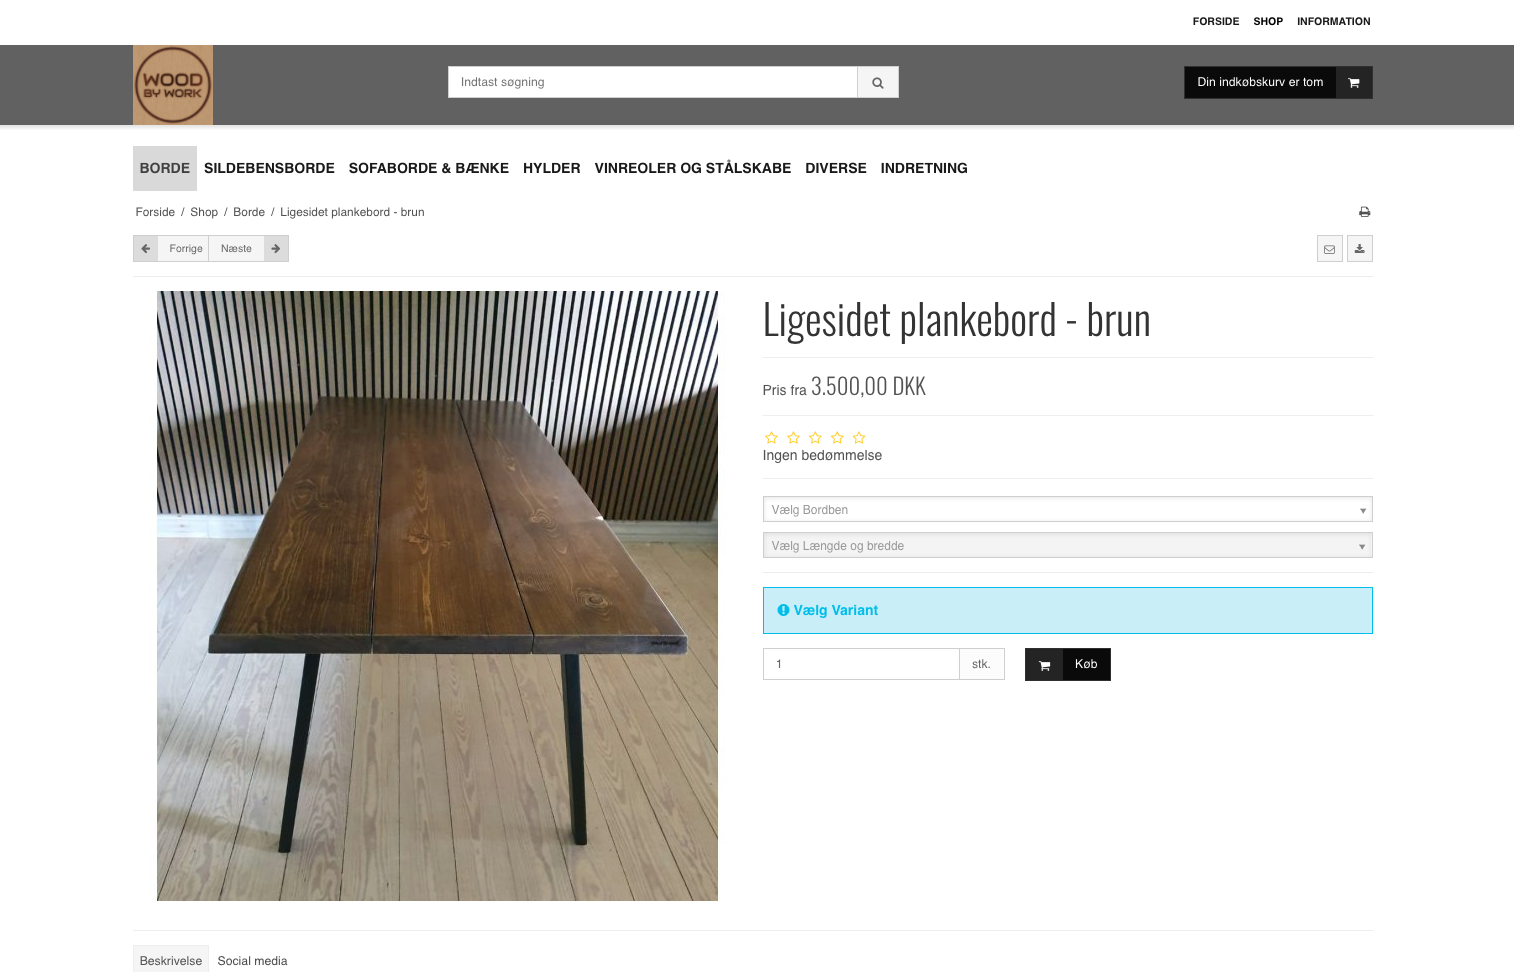1514x972 pixels.
Task: Open the Sildebensborde menu category
Action: pyautogui.click(x=269, y=168)
